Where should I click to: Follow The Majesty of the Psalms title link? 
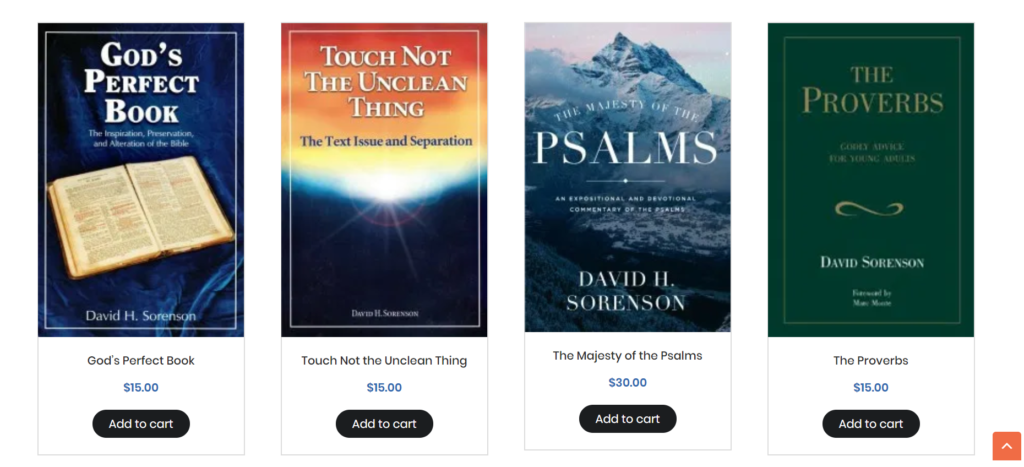point(628,356)
